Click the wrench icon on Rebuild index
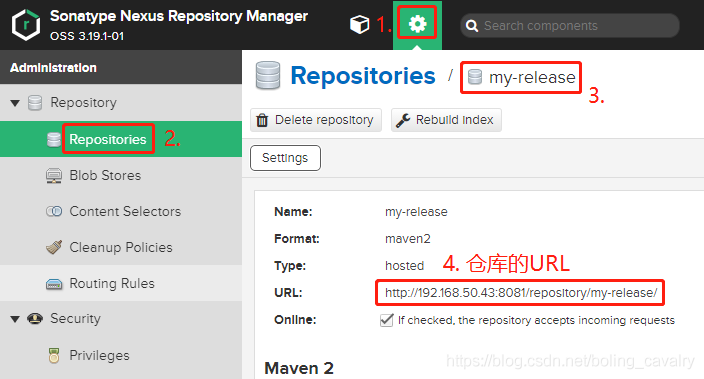Screen dimensions: 704x379 403,120
